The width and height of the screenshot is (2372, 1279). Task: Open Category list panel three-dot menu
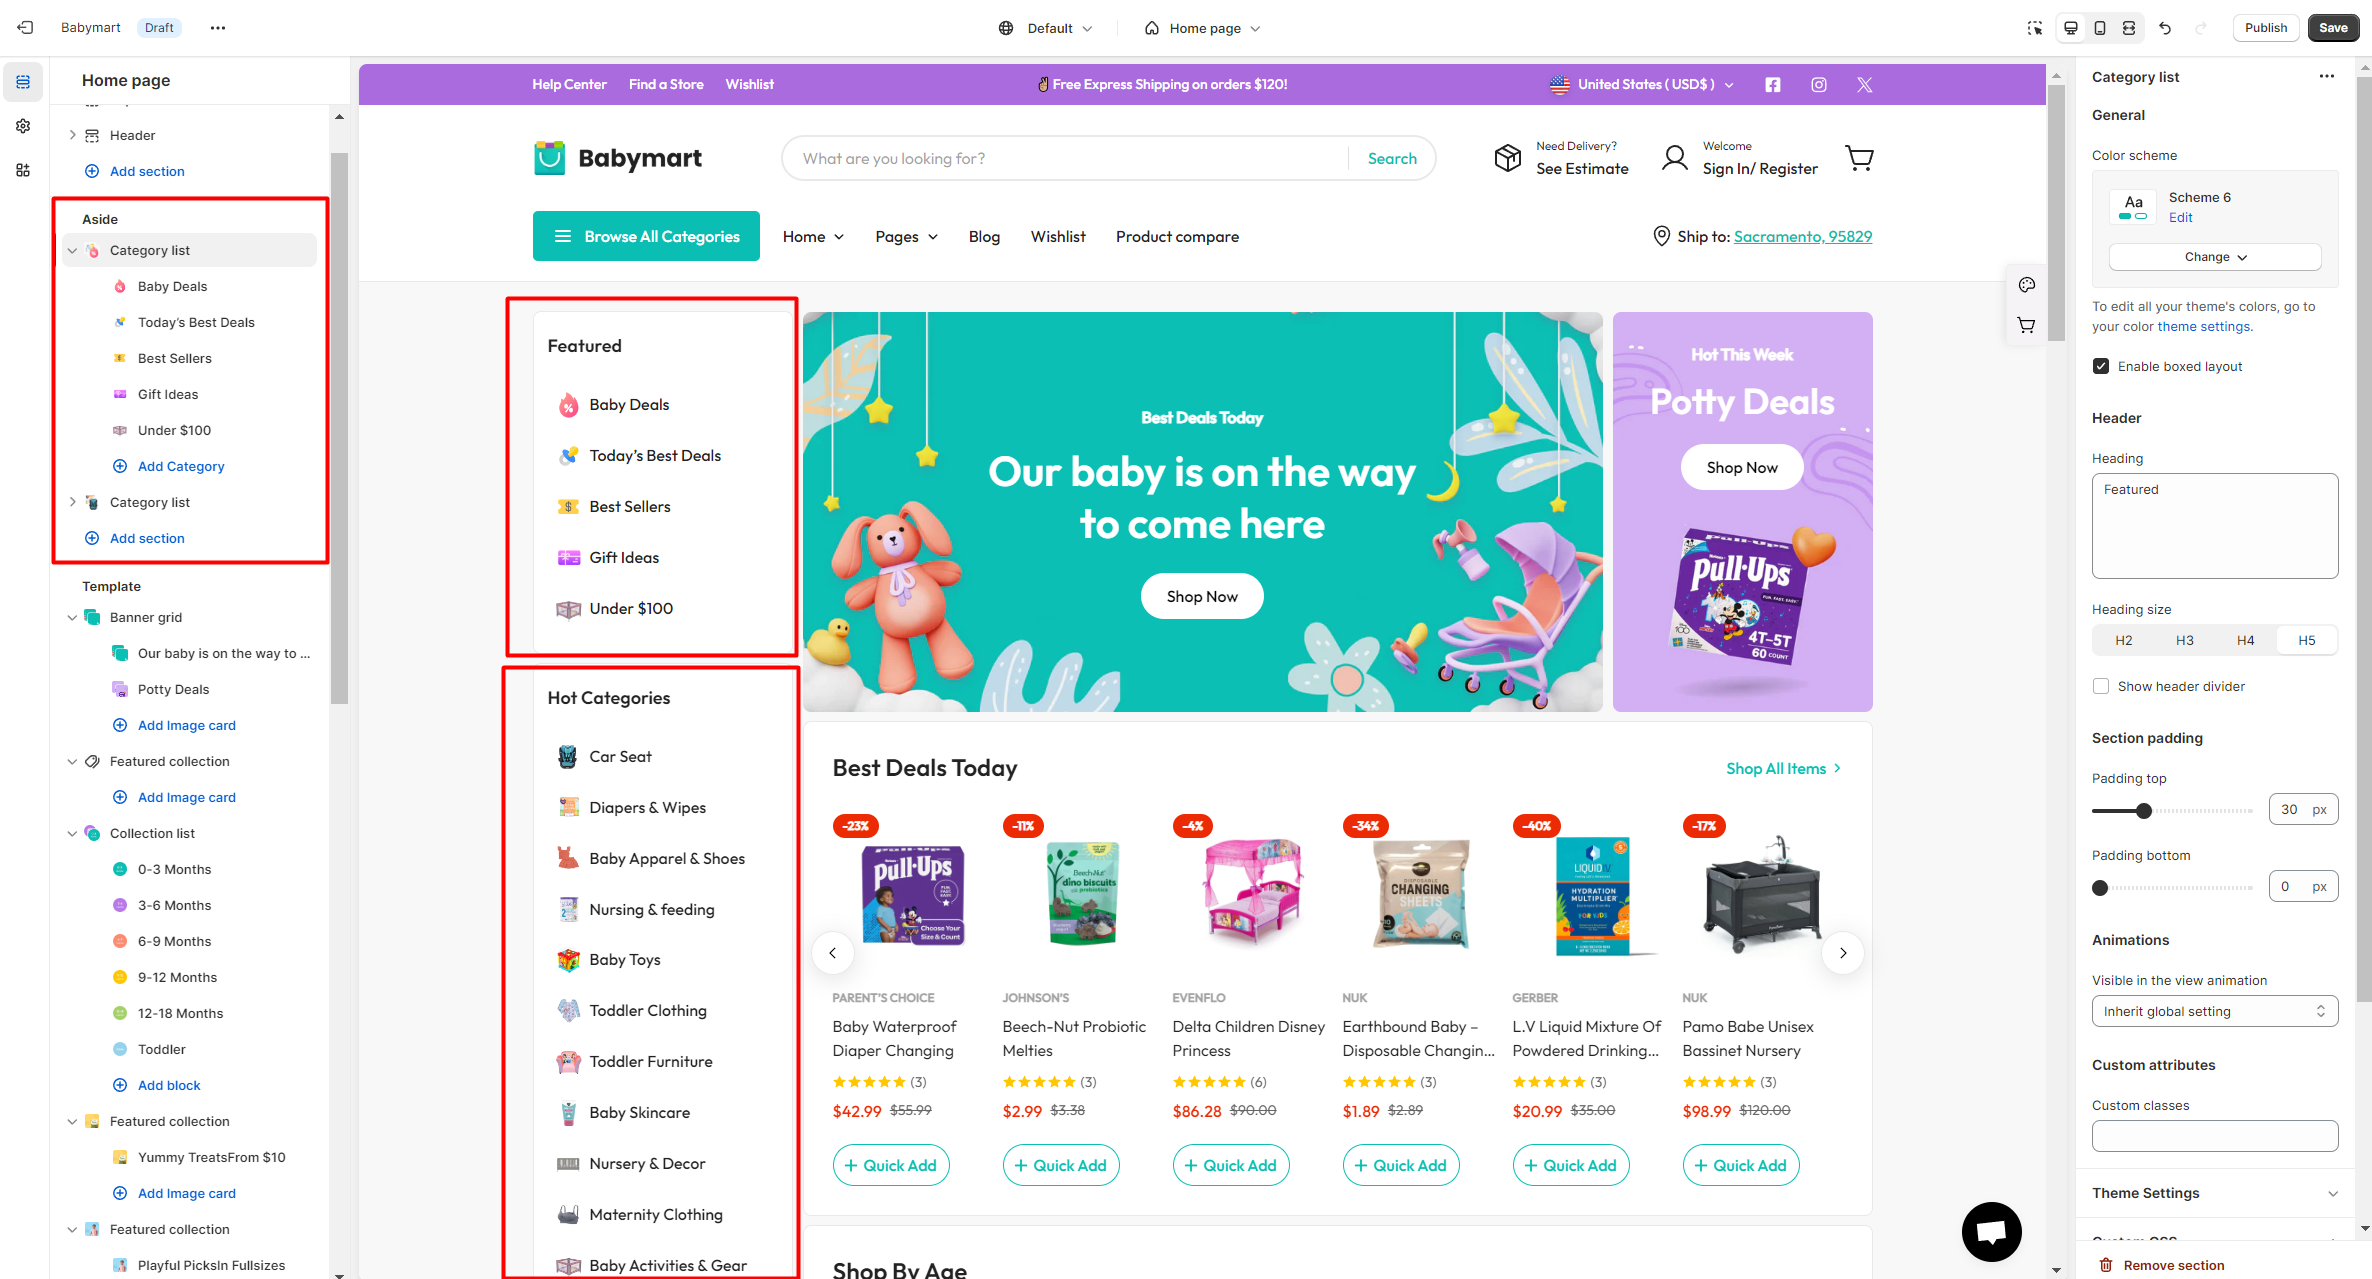[2327, 77]
